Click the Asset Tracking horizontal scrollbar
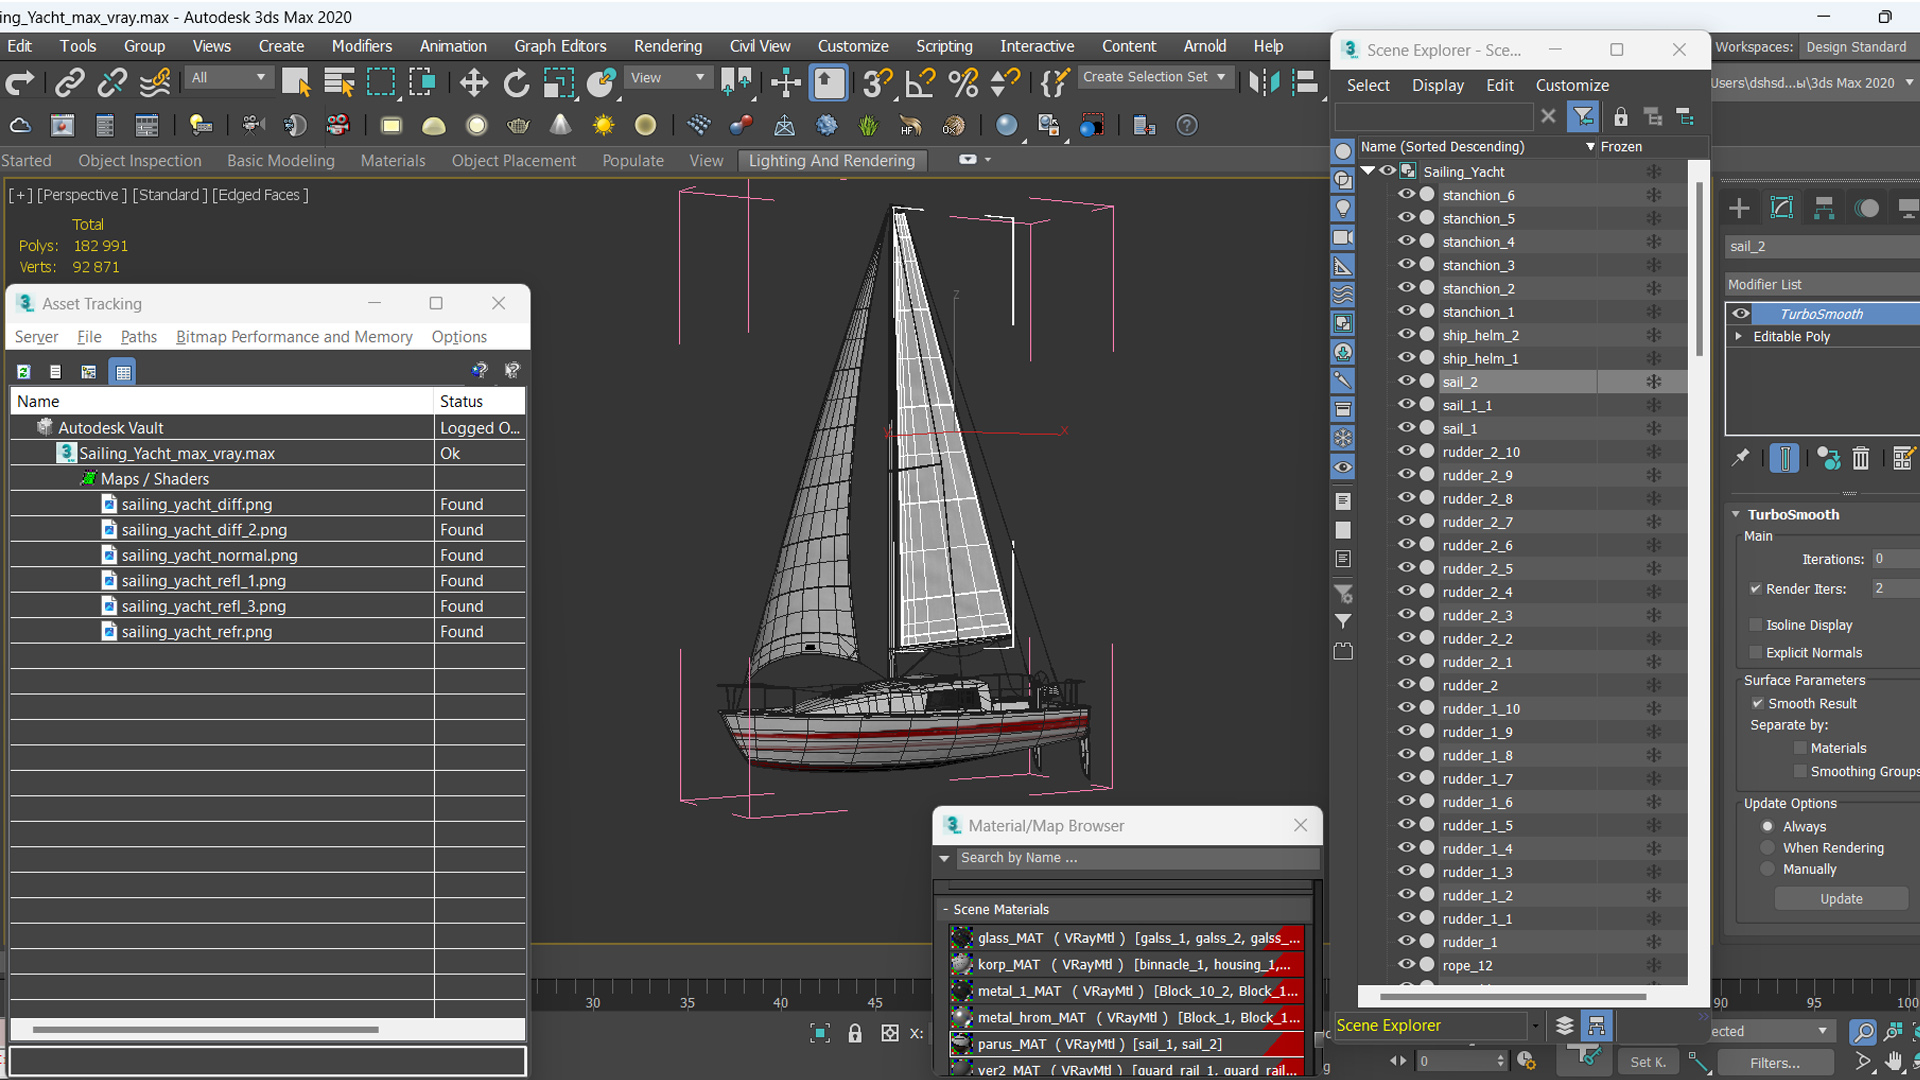1920x1080 pixels. click(205, 1029)
